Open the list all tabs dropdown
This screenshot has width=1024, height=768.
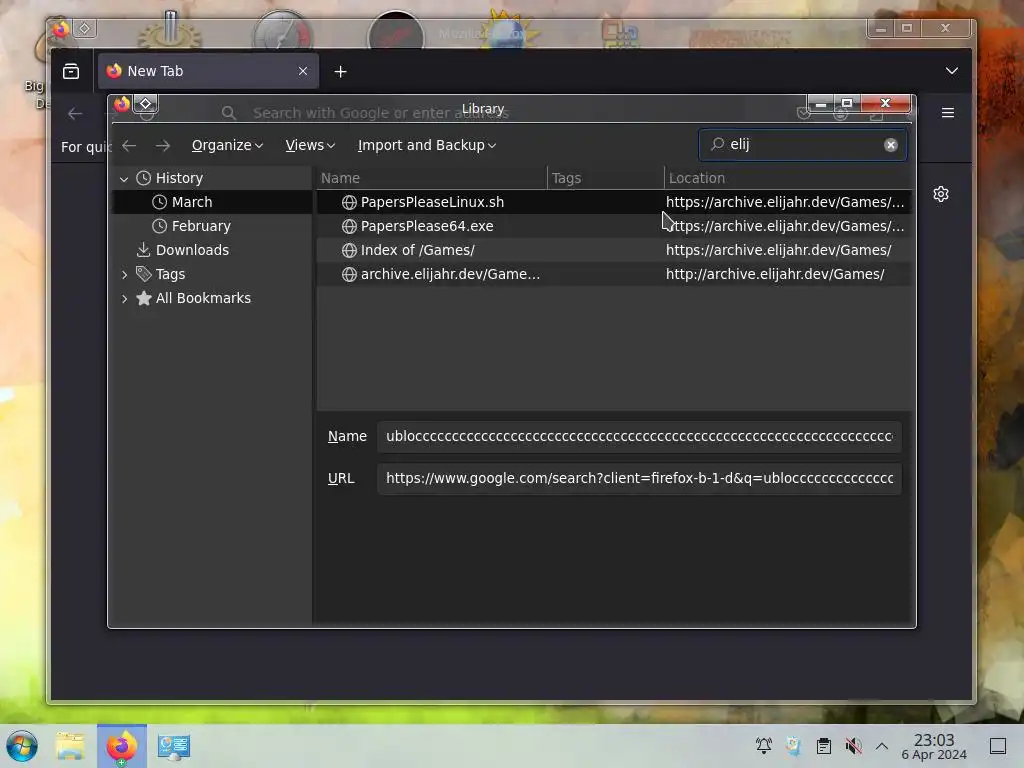coord(952,71)
